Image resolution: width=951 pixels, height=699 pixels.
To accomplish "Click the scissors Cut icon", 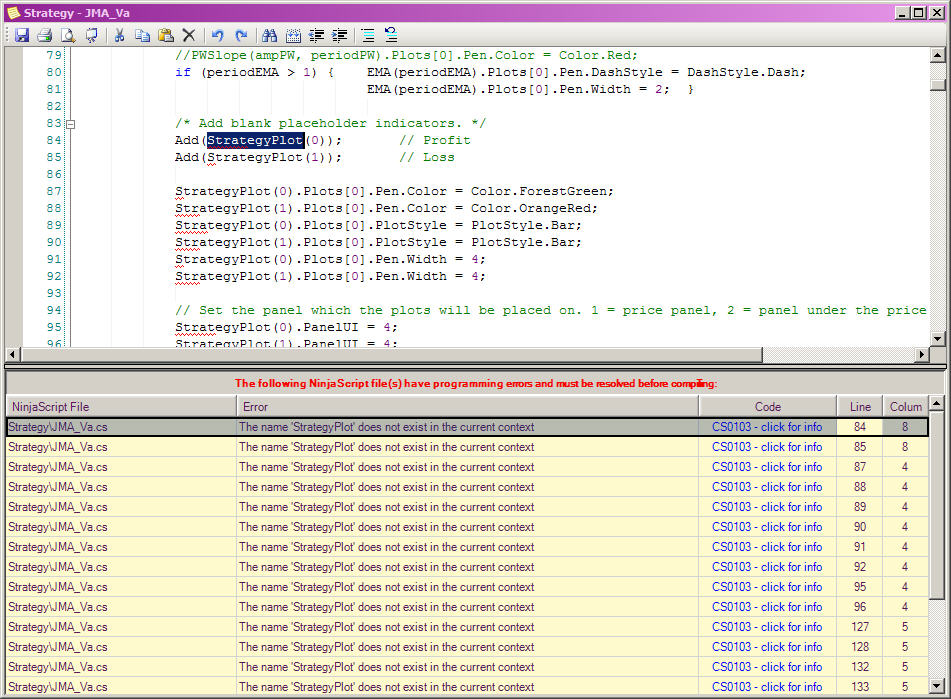I will (x=119, y=35).
